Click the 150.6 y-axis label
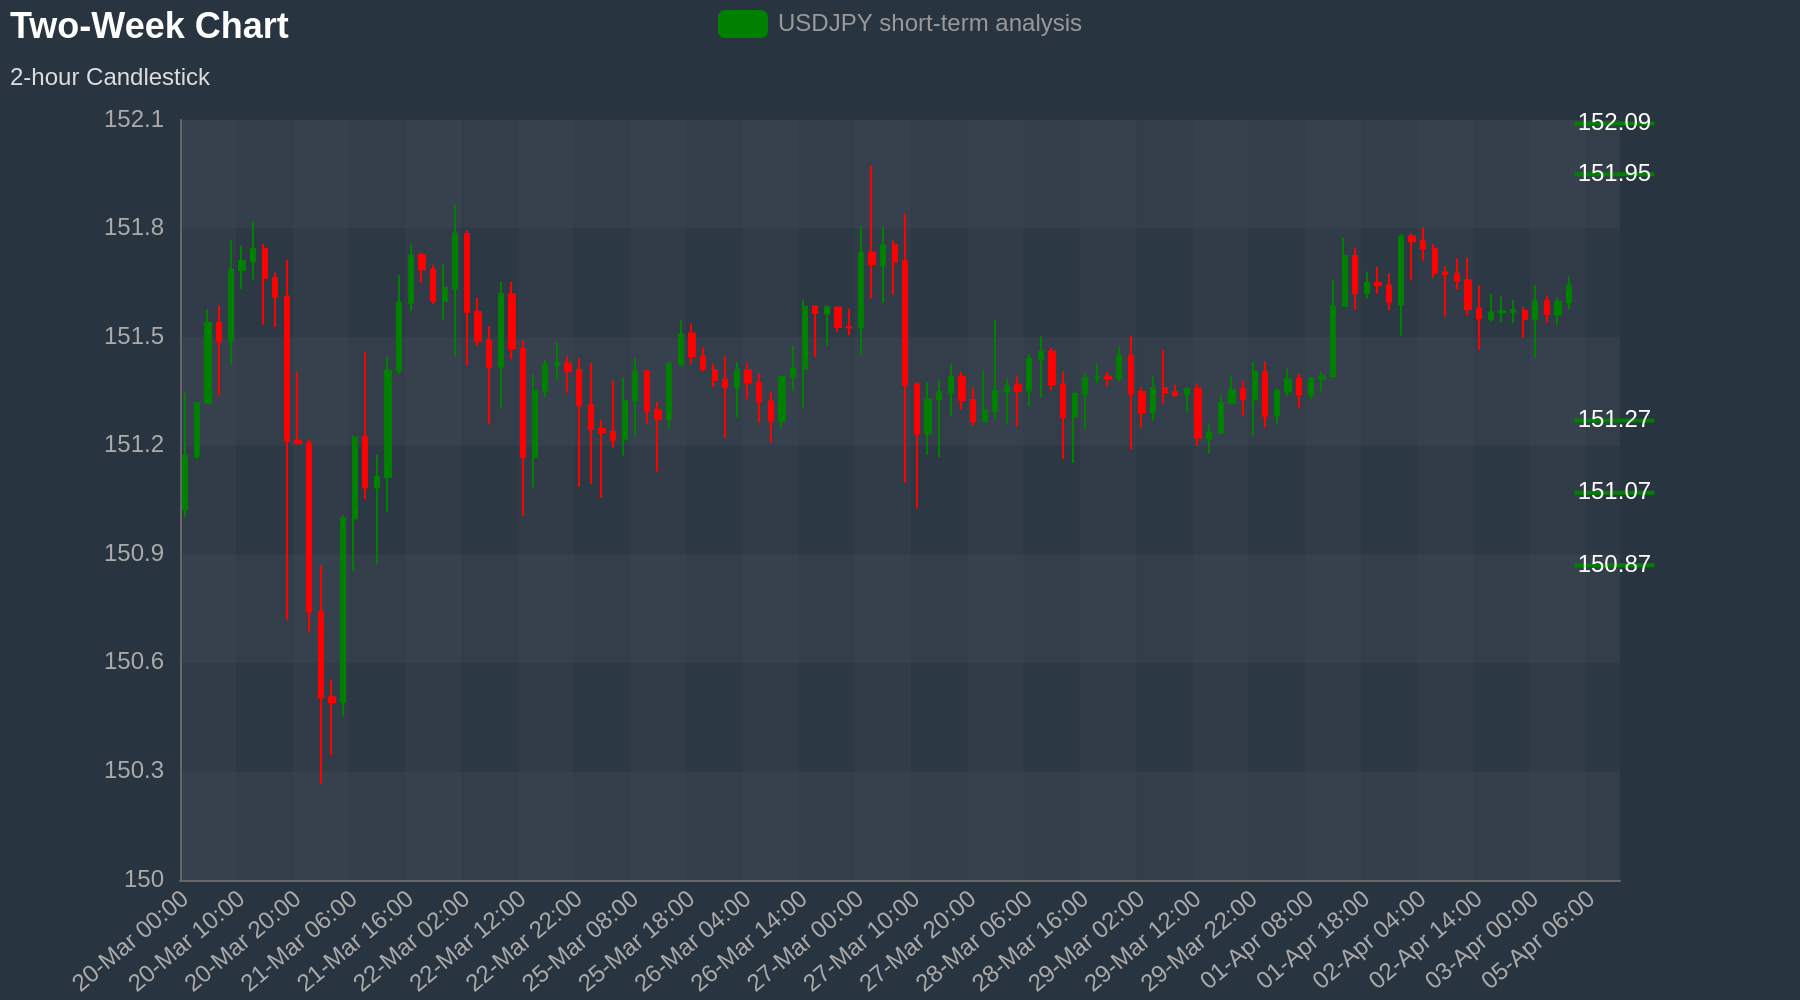The image size is (1800, 1000). click(134, 662)
